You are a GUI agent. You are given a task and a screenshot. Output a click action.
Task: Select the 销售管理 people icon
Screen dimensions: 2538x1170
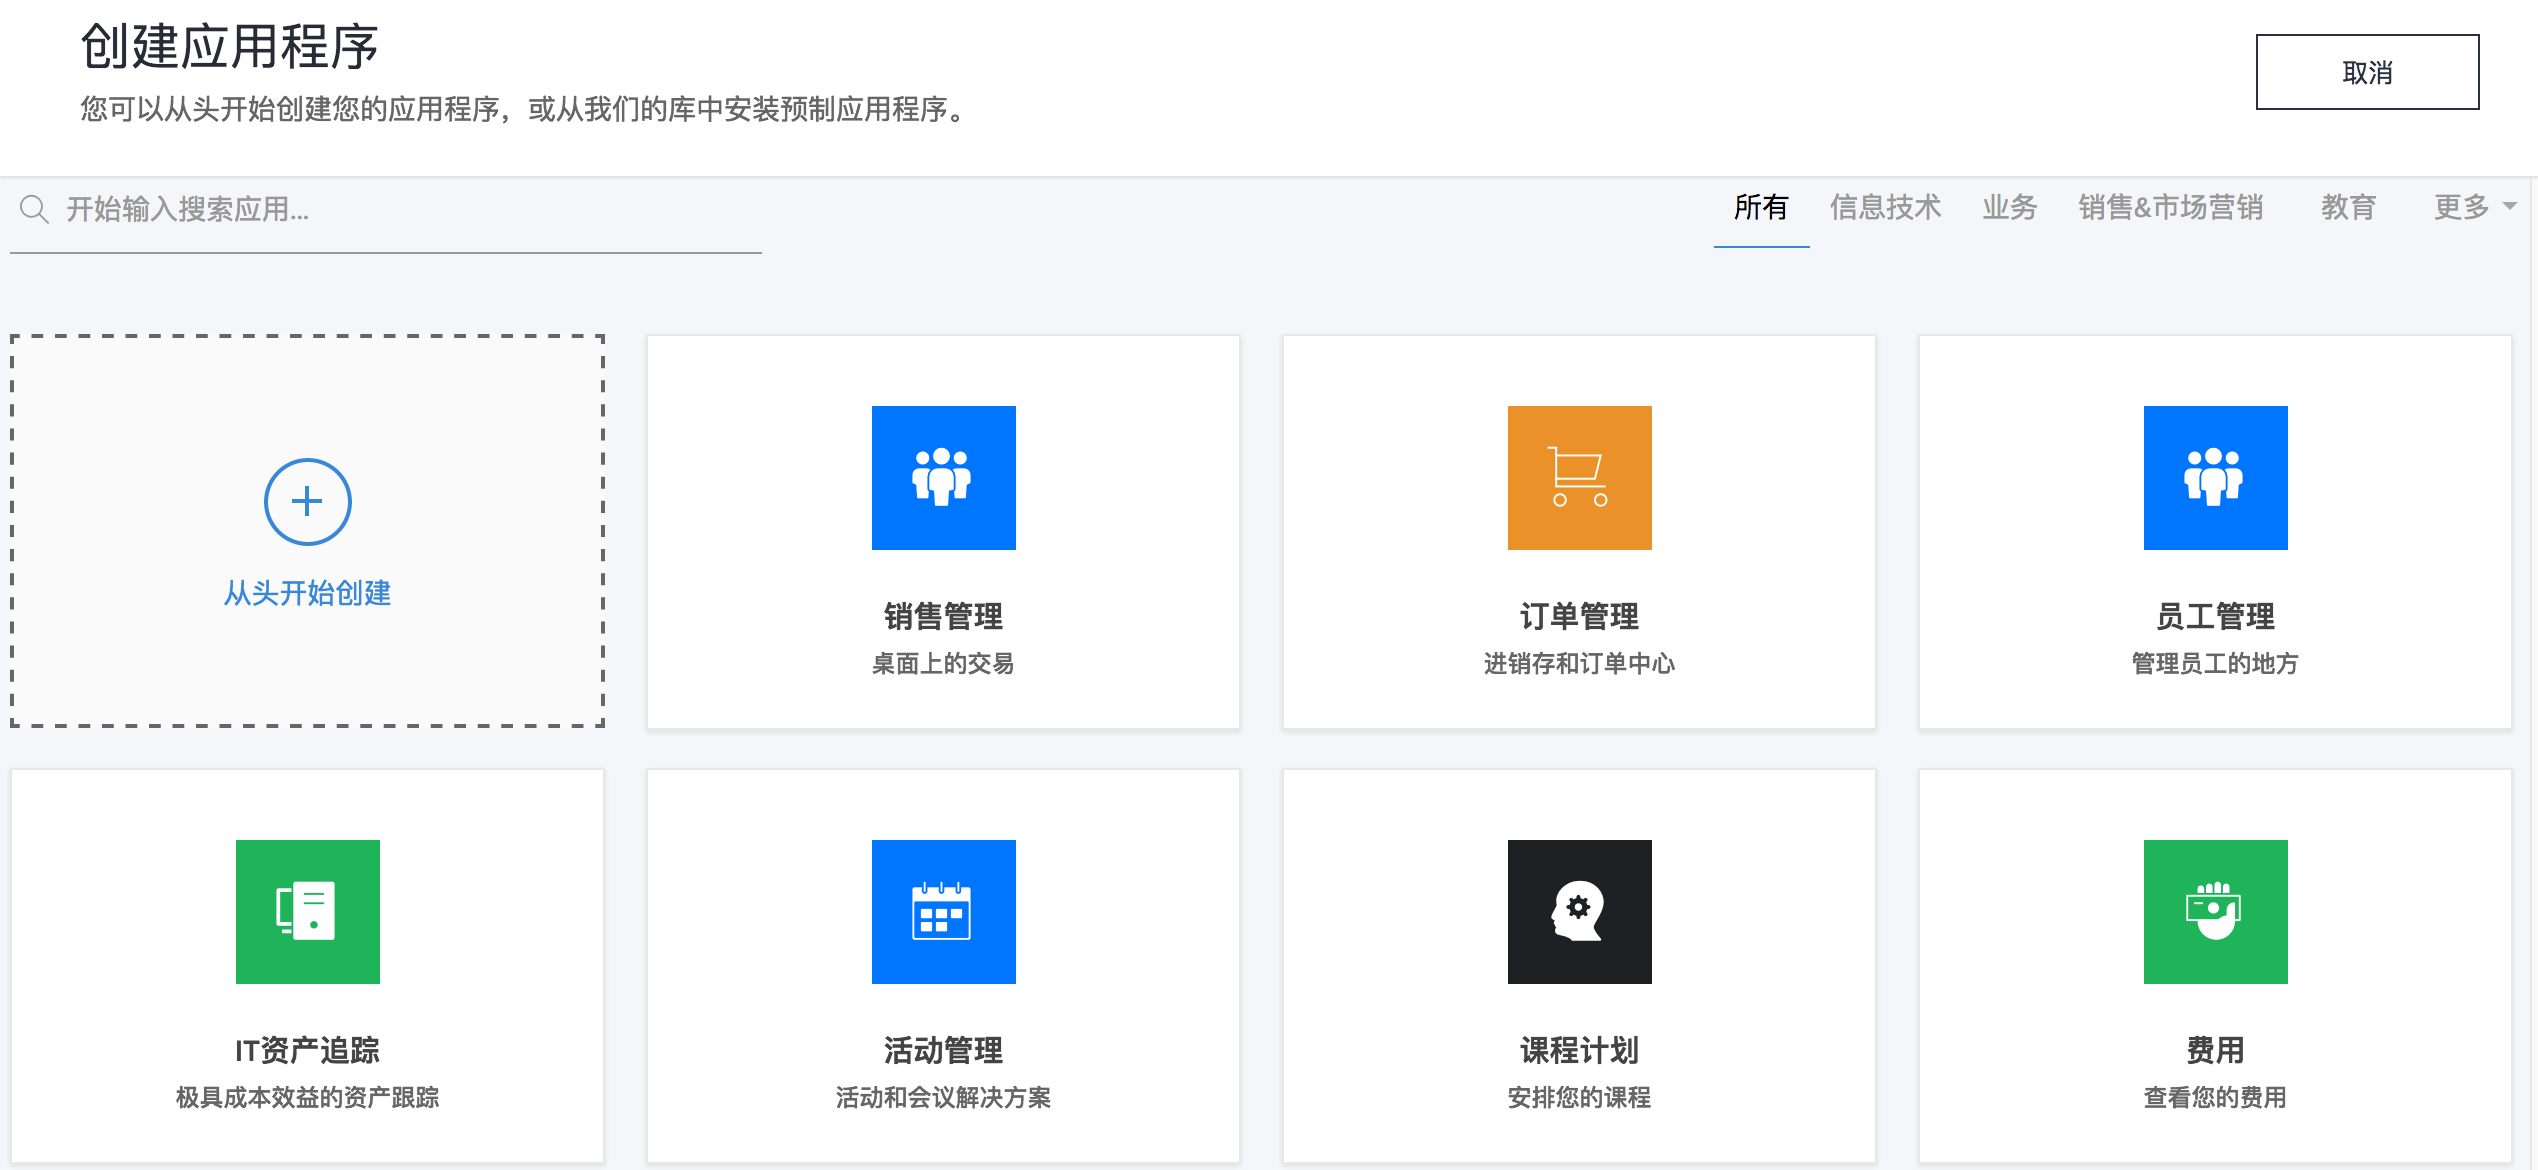coord(943,477)
